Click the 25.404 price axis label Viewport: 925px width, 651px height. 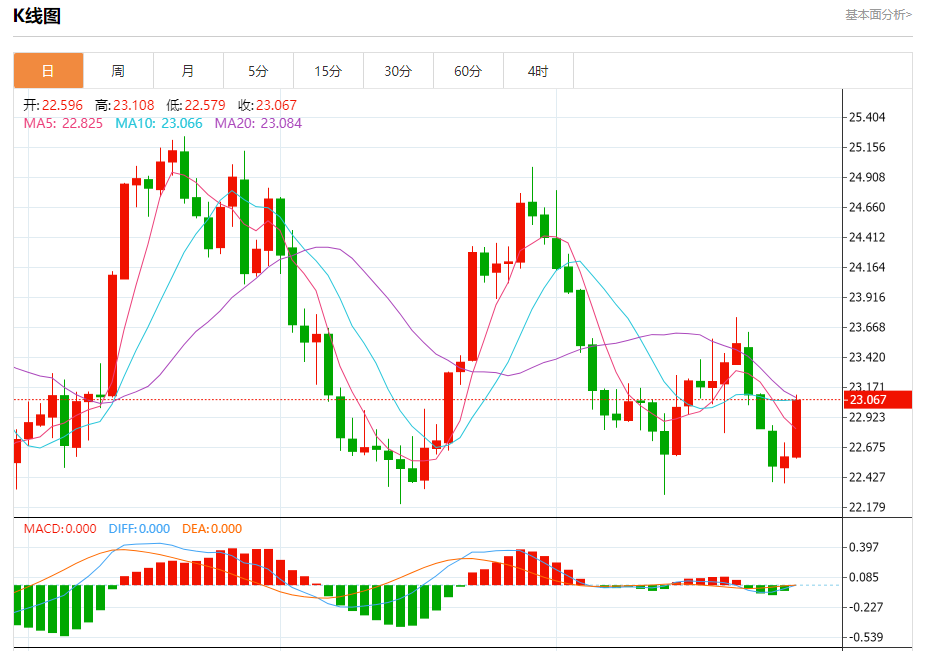[867, 117]
